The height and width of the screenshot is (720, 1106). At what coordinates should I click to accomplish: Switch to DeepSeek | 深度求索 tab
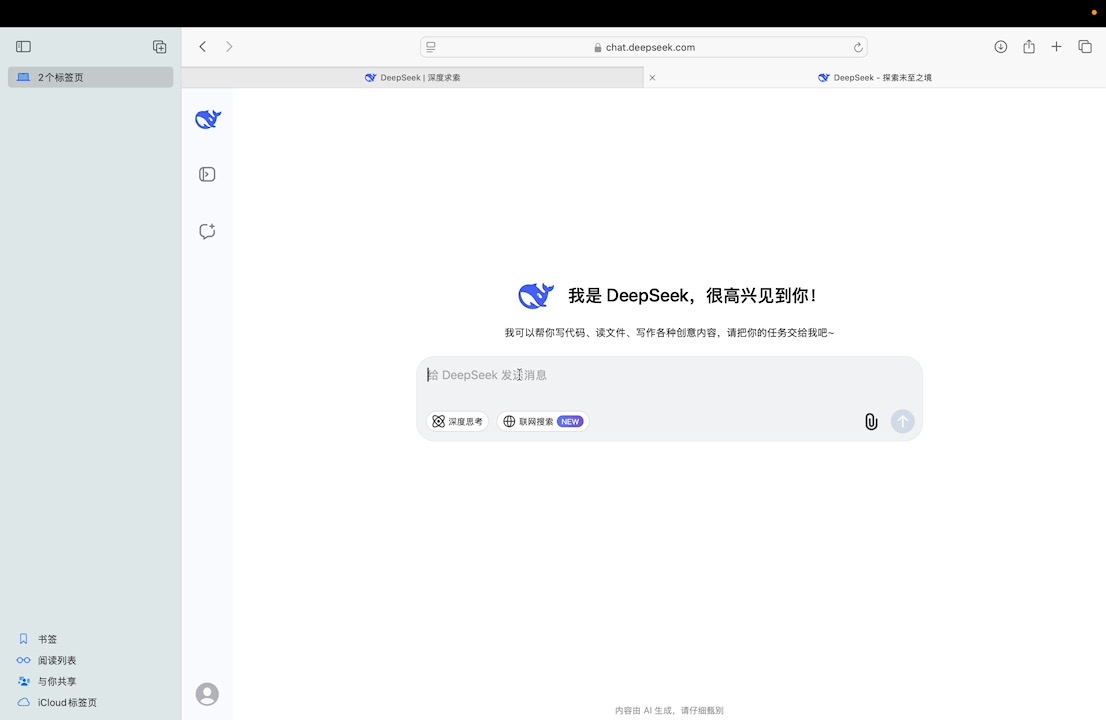point(413,78)
